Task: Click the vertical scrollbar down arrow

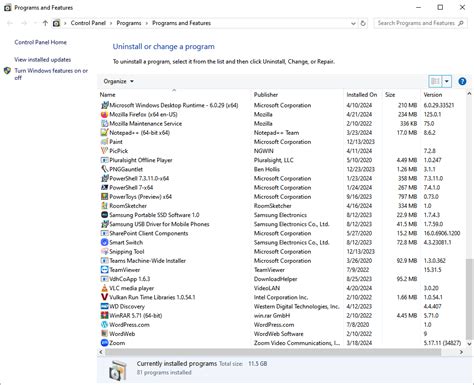Action: pos(469,343)
